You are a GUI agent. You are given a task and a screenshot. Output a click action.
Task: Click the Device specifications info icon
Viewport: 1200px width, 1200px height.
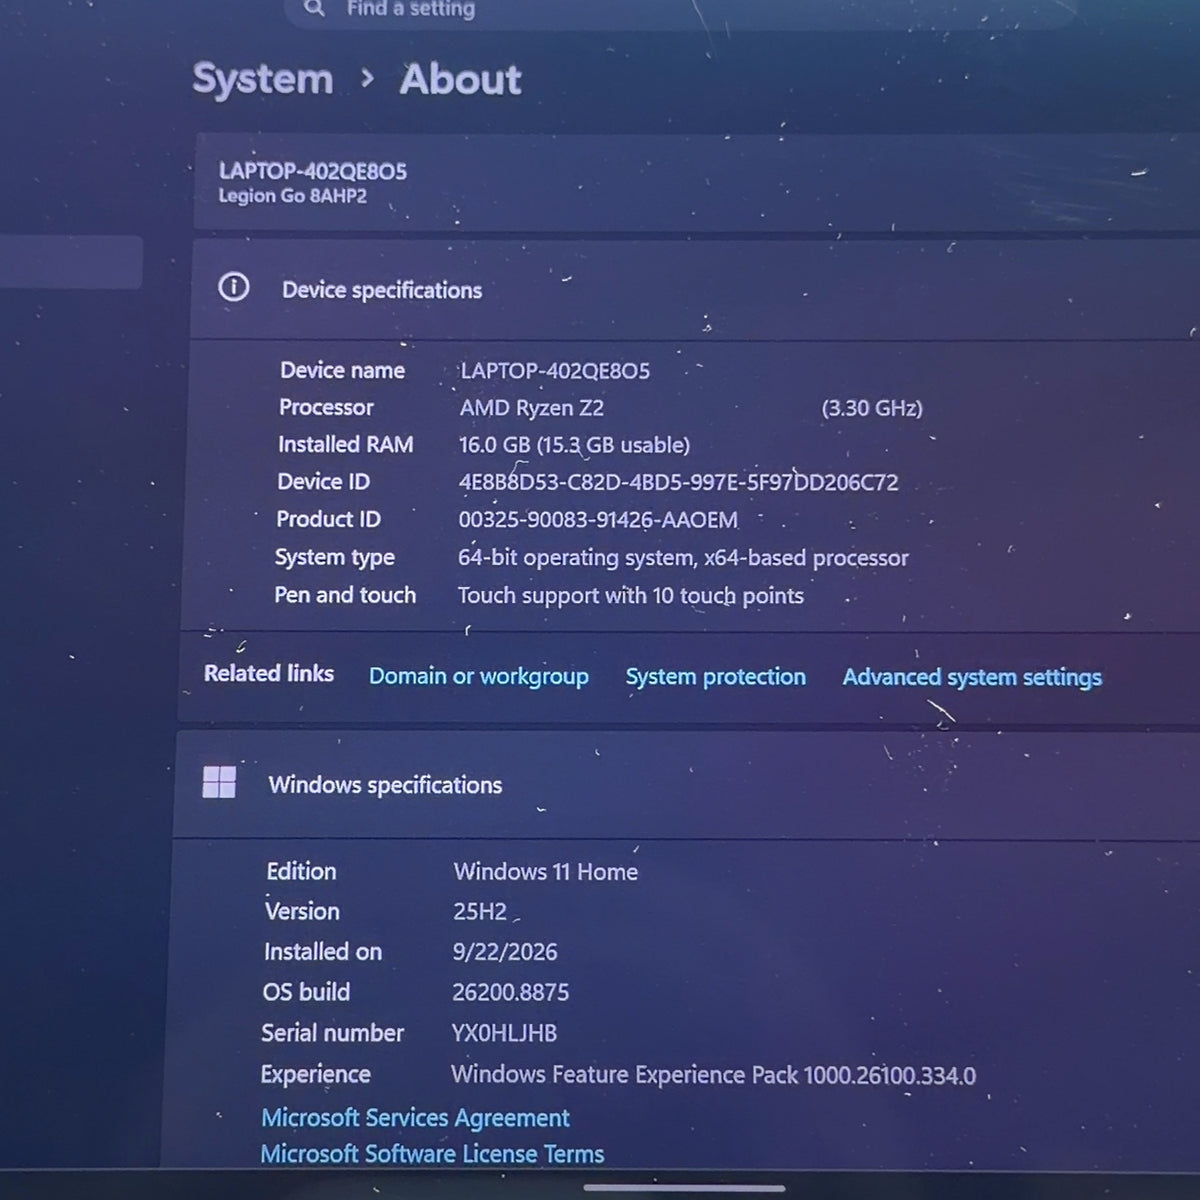(233, 288)
